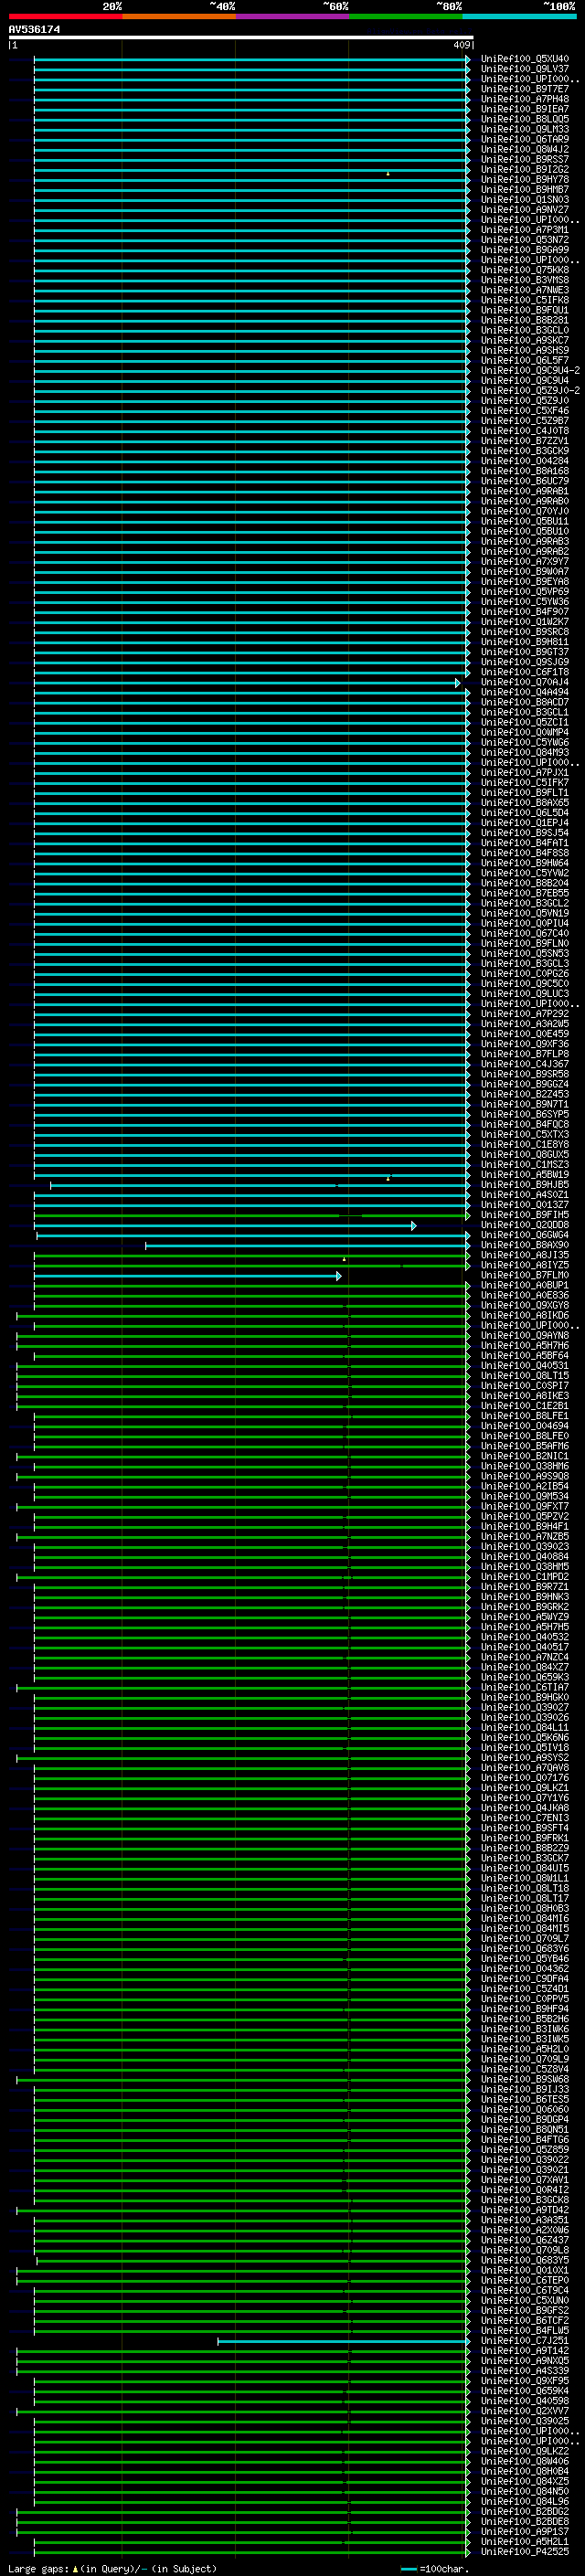Select hit UniRef100_B9IEA7
The width and height of the screenshot is (585, 2576).
point(524,109)
